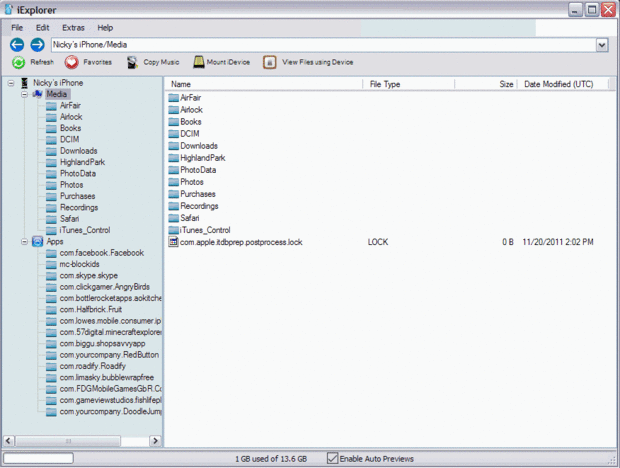Go forward with the blue right arrow
Screen dimensions: 620x468
[x=38, y=45]
